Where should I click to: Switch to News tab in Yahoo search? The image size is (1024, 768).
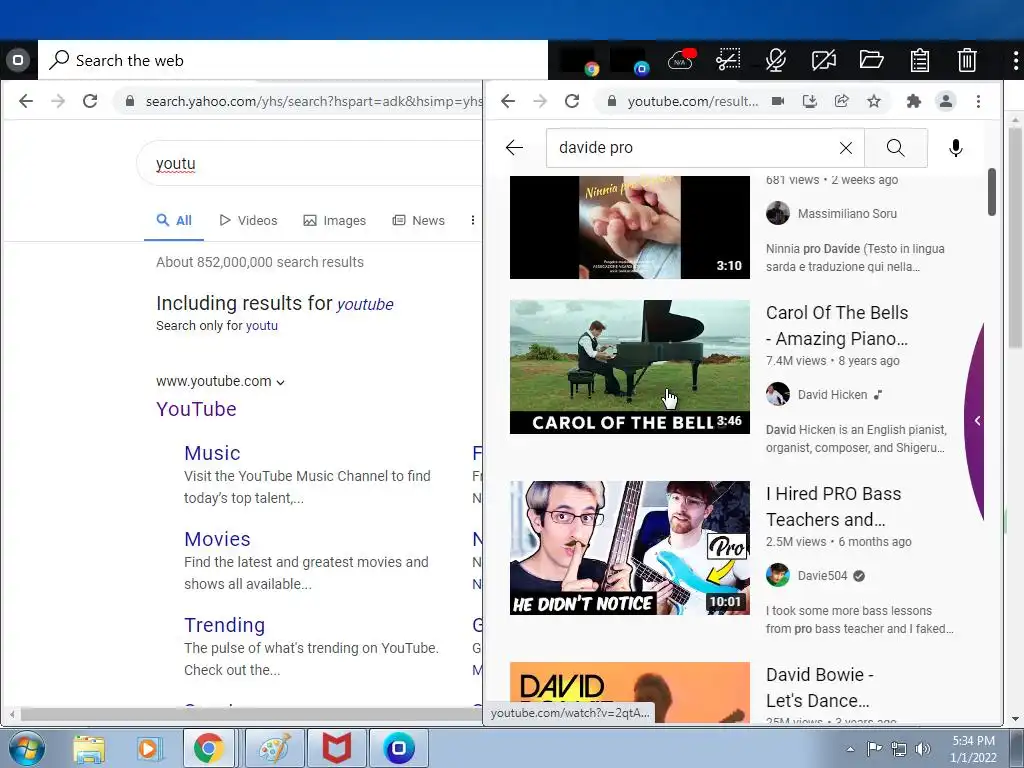point(419,221)
